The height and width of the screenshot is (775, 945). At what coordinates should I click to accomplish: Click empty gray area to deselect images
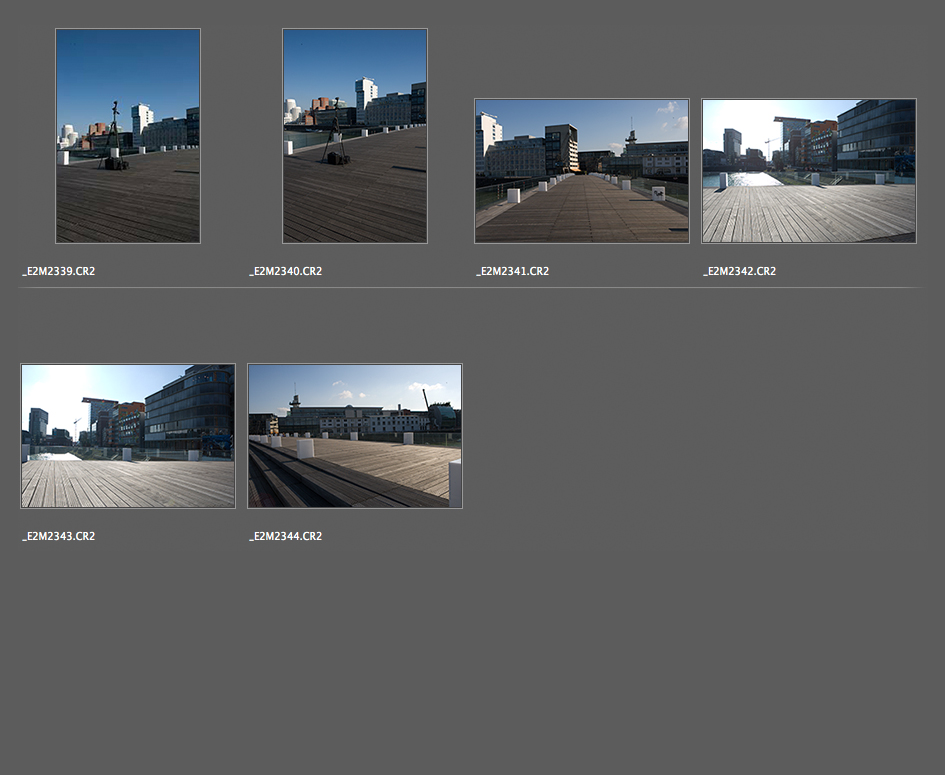click(x=700, y=650)
